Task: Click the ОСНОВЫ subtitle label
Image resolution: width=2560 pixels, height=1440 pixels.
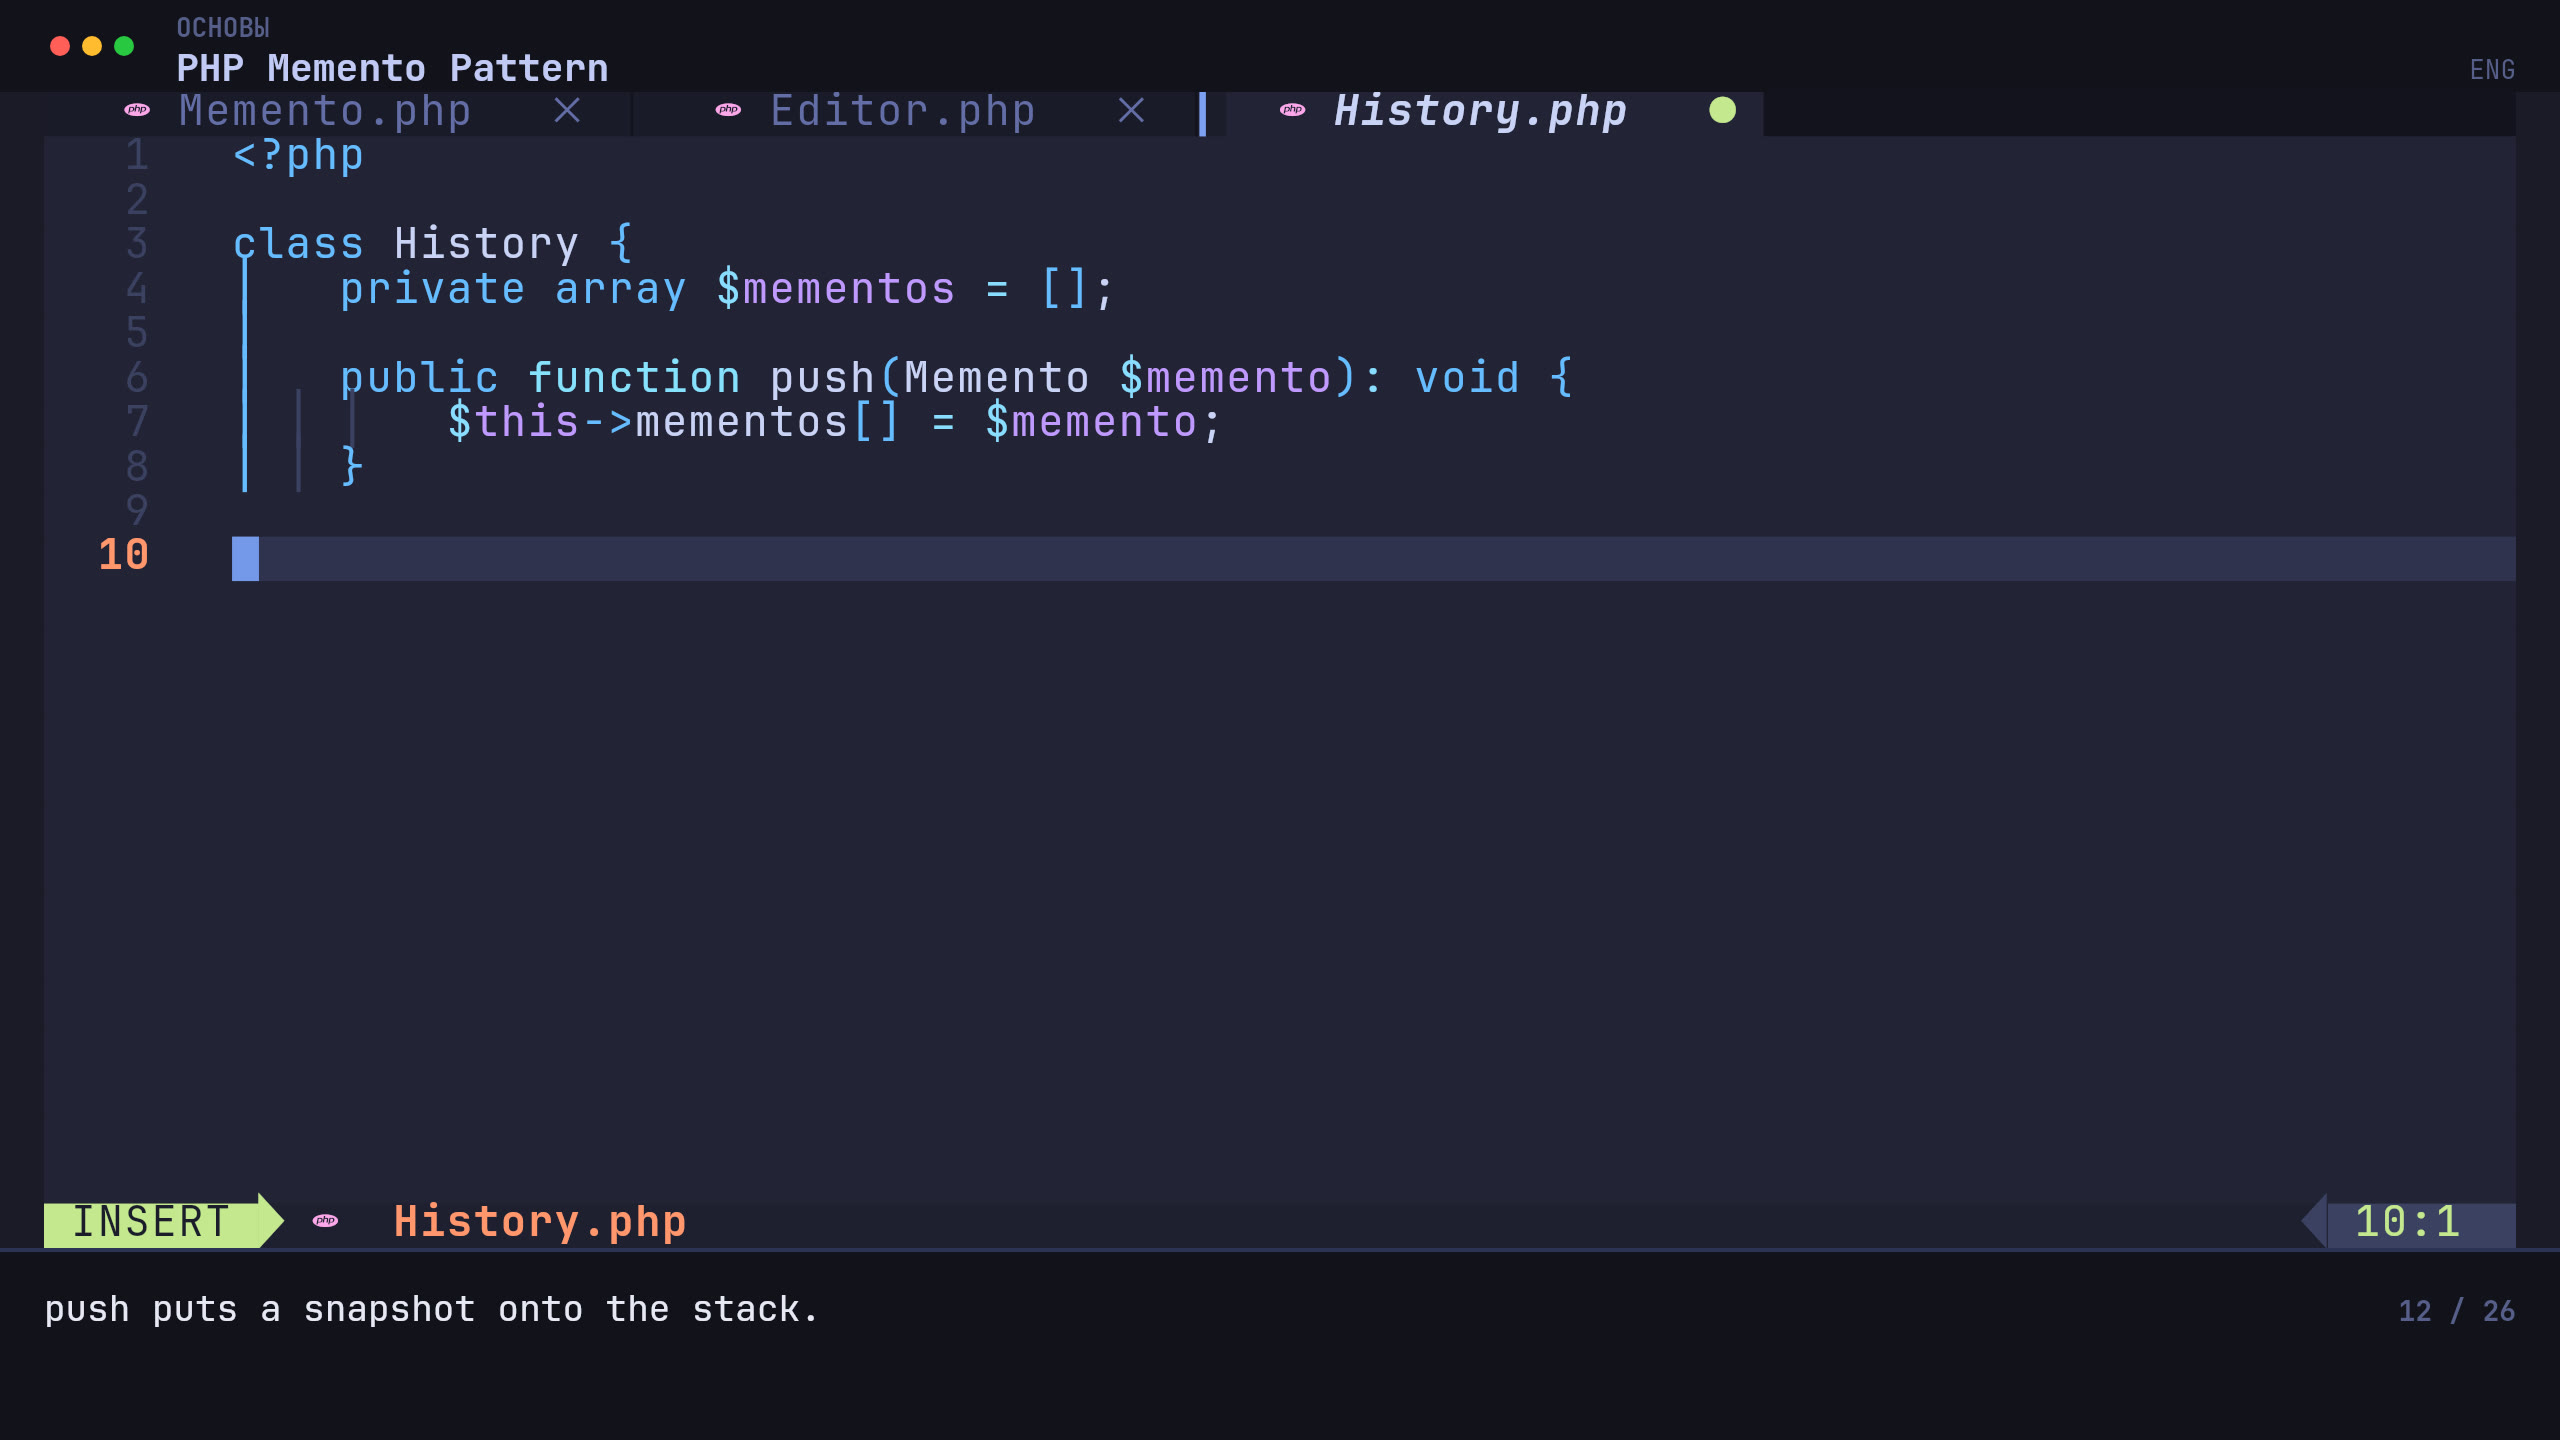Action: [x=223, y=27]
